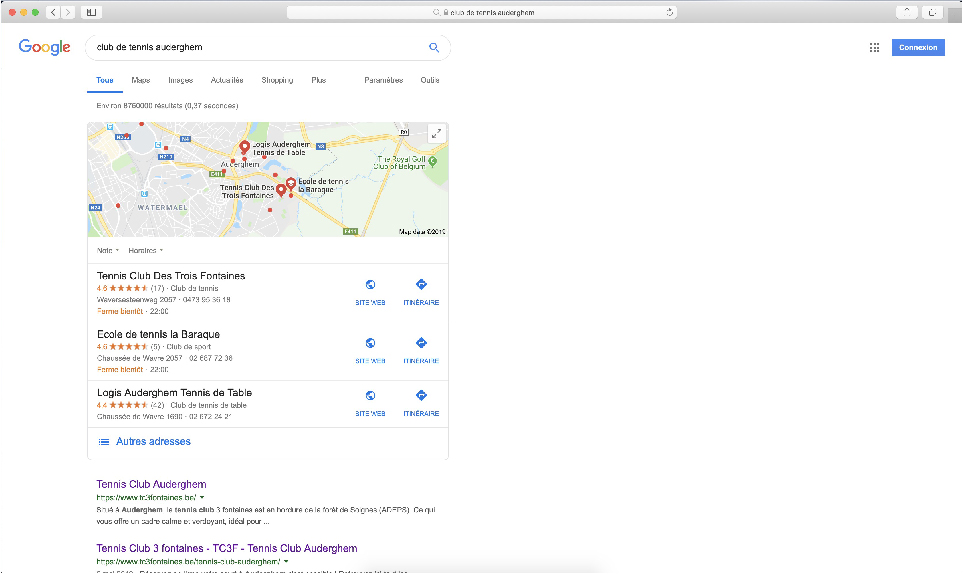The width and height of the screenshot is (963, 574).
Task: Open the Tennis Club Auderghem result
Action: (x=151, y=484)
